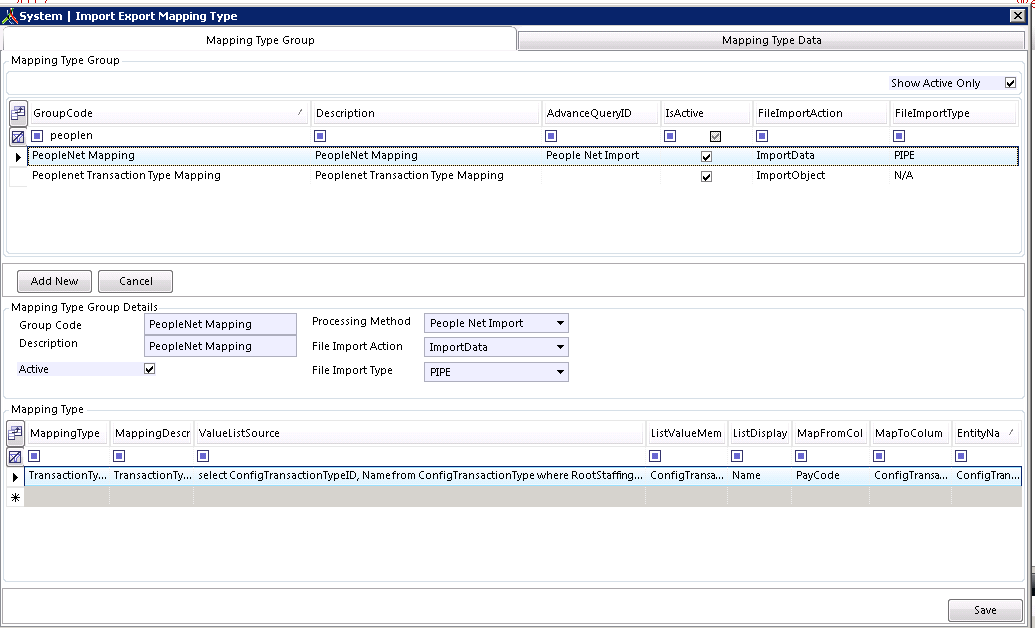Open the File Import Action dropdown
The width and height of the screenshot is (1035, 628).
560,347
